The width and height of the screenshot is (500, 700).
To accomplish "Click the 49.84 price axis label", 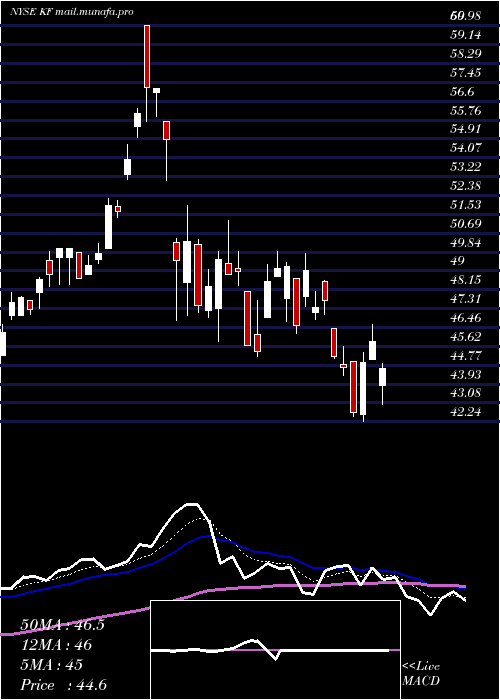I will pyautogui.click(x=466, y=243).
